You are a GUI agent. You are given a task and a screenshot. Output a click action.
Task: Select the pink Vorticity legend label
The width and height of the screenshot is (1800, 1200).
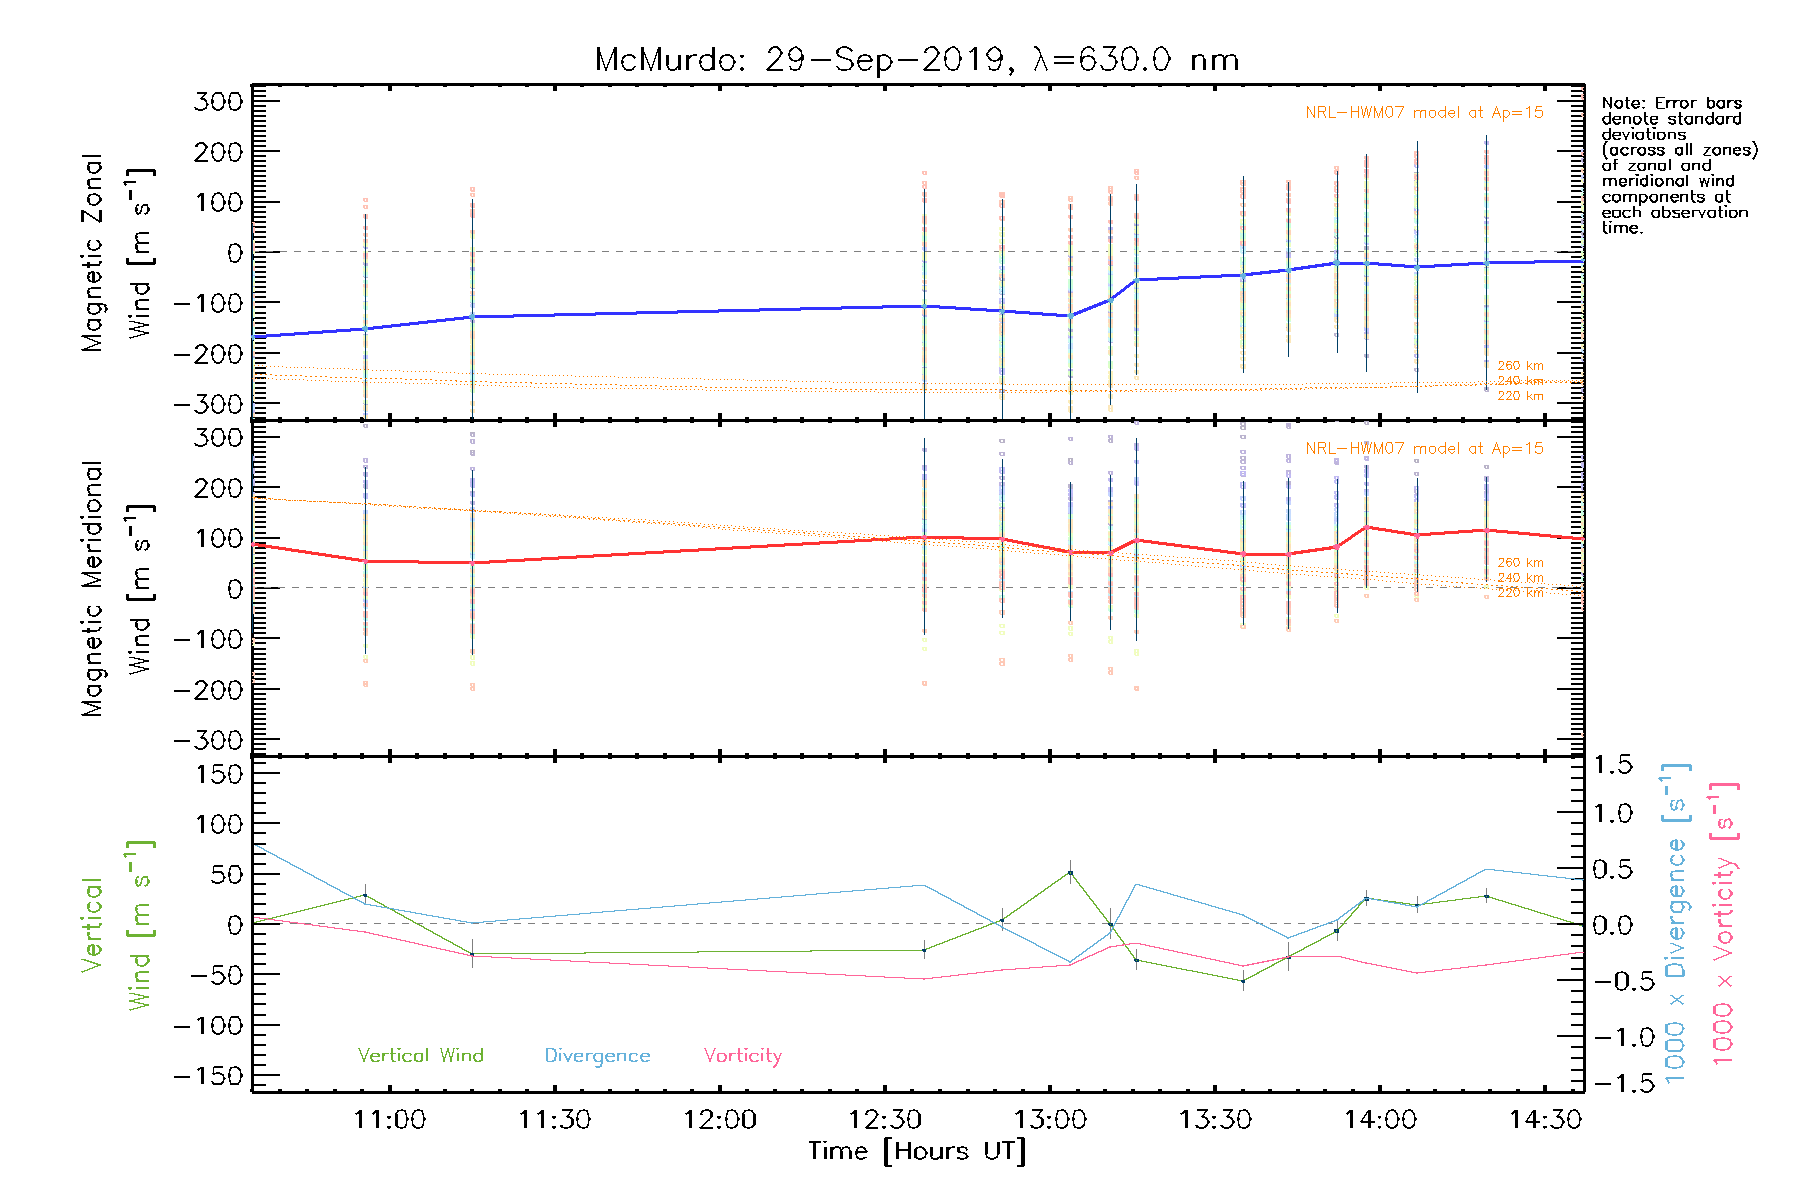coord(742,1055)
